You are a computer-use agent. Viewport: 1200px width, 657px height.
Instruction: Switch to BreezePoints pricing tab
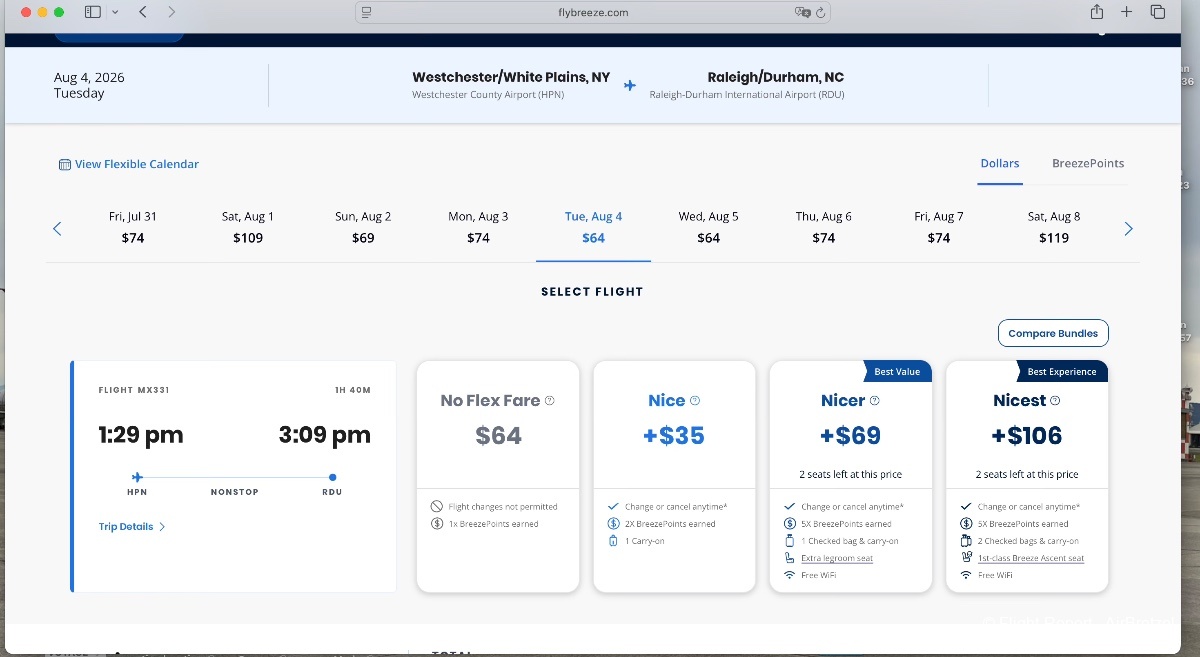1088,164
